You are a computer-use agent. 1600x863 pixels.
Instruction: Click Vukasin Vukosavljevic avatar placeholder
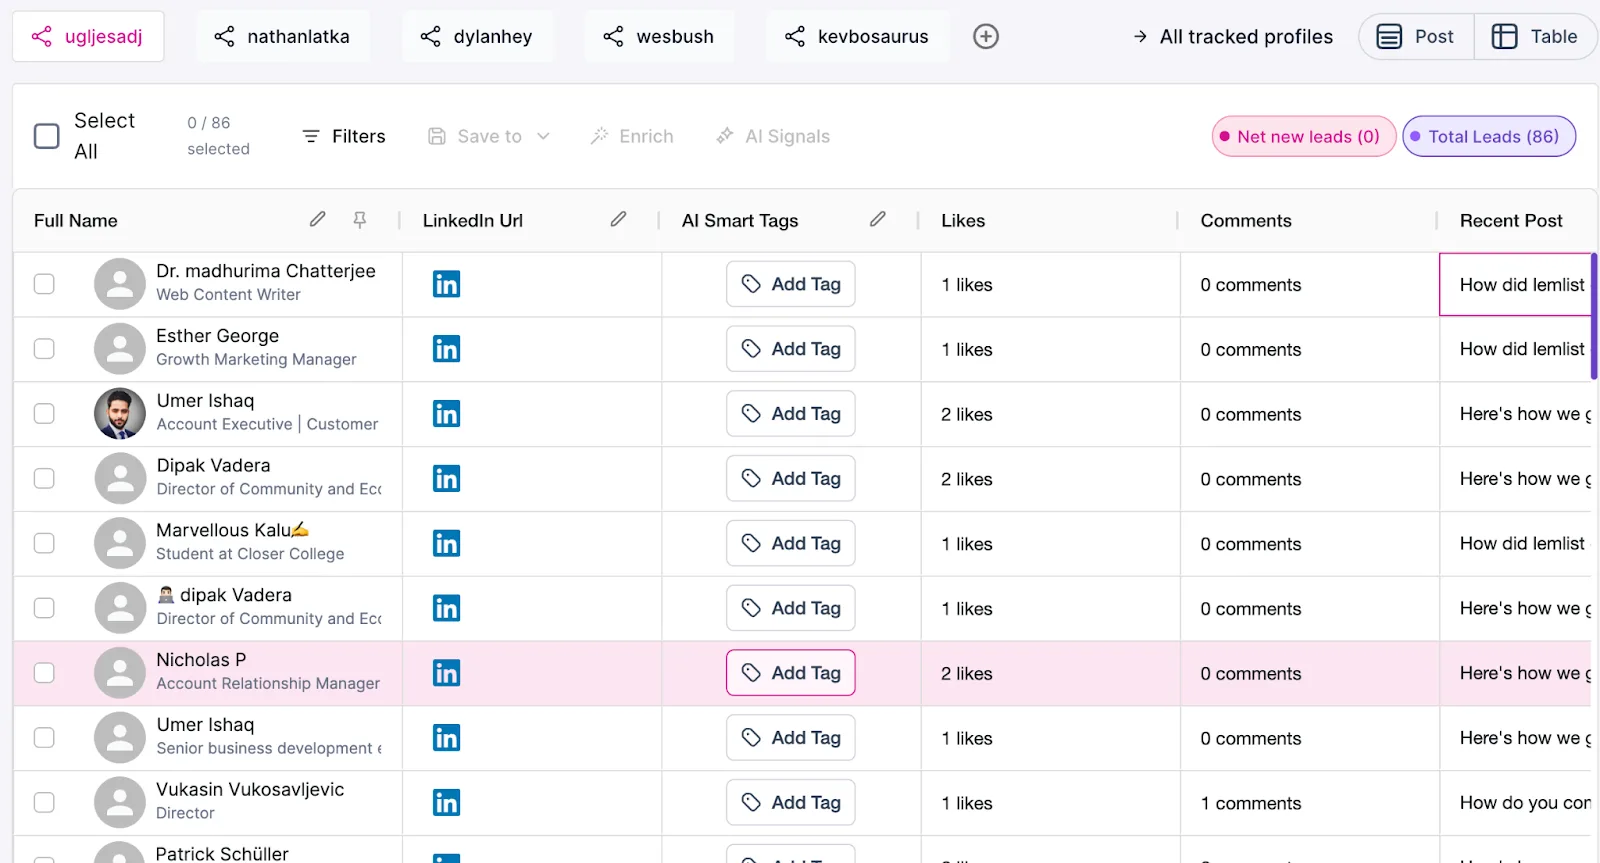coord(120,802)
